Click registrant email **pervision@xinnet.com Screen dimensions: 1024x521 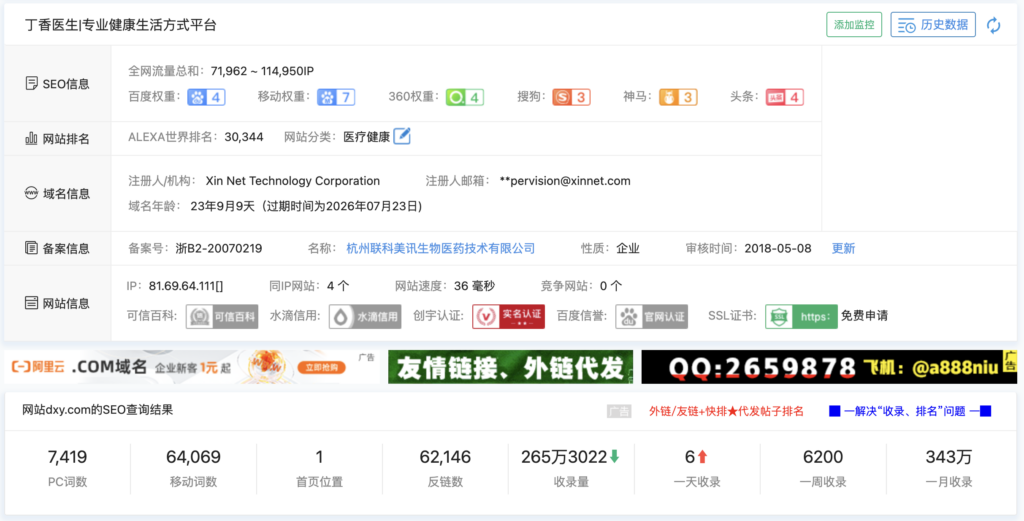[x=565, y=181]
